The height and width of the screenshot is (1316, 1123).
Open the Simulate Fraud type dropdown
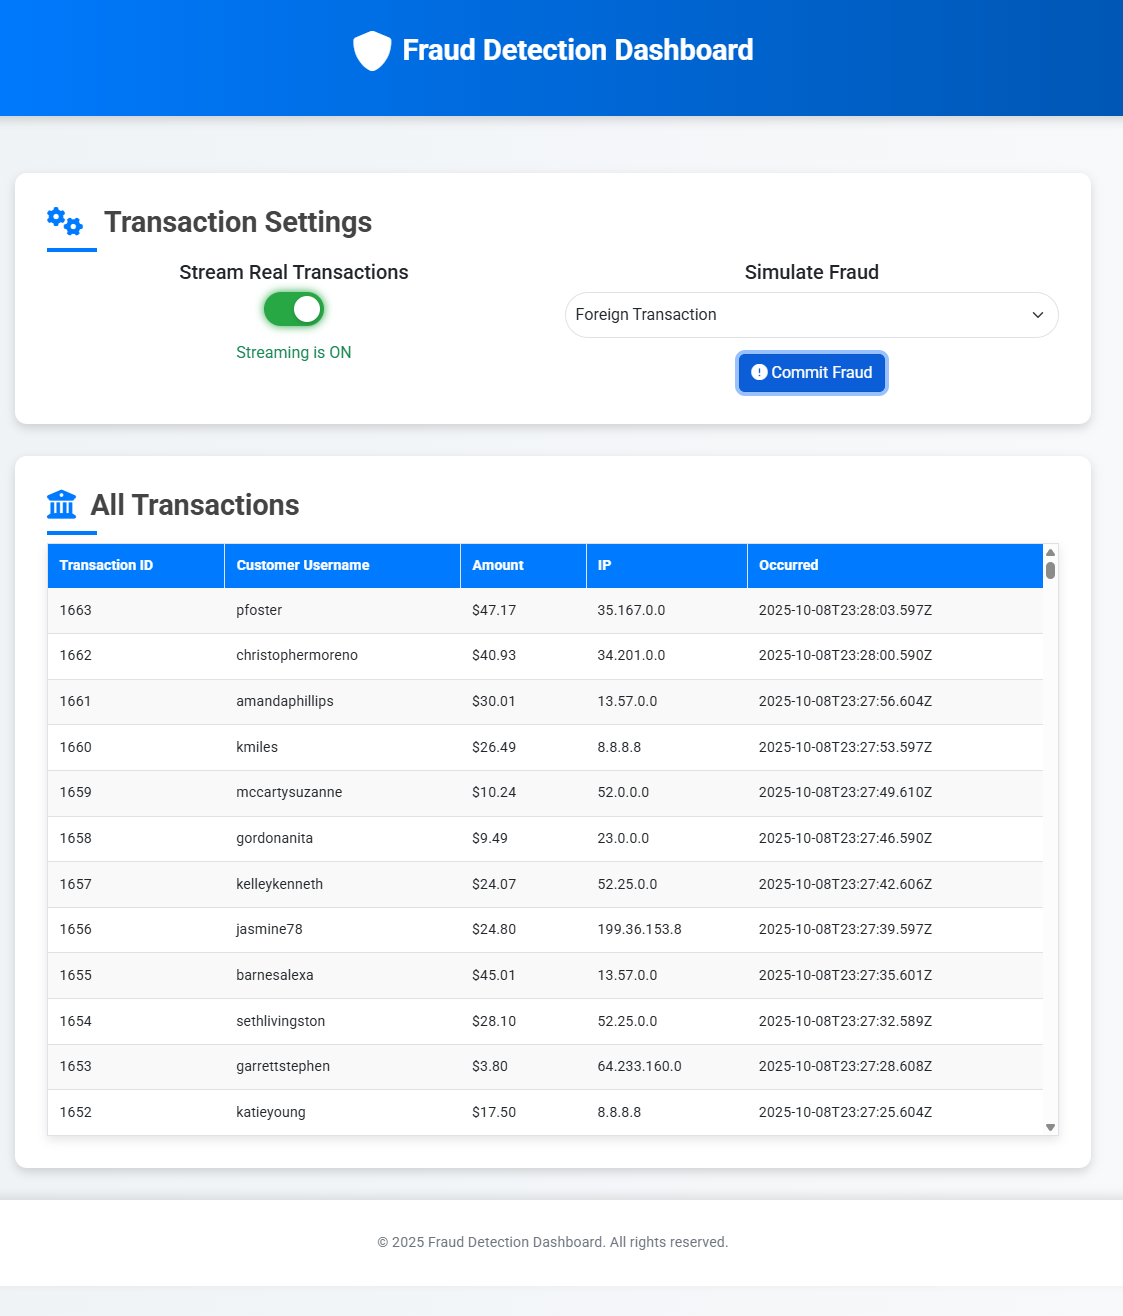[x=810, y=315]
